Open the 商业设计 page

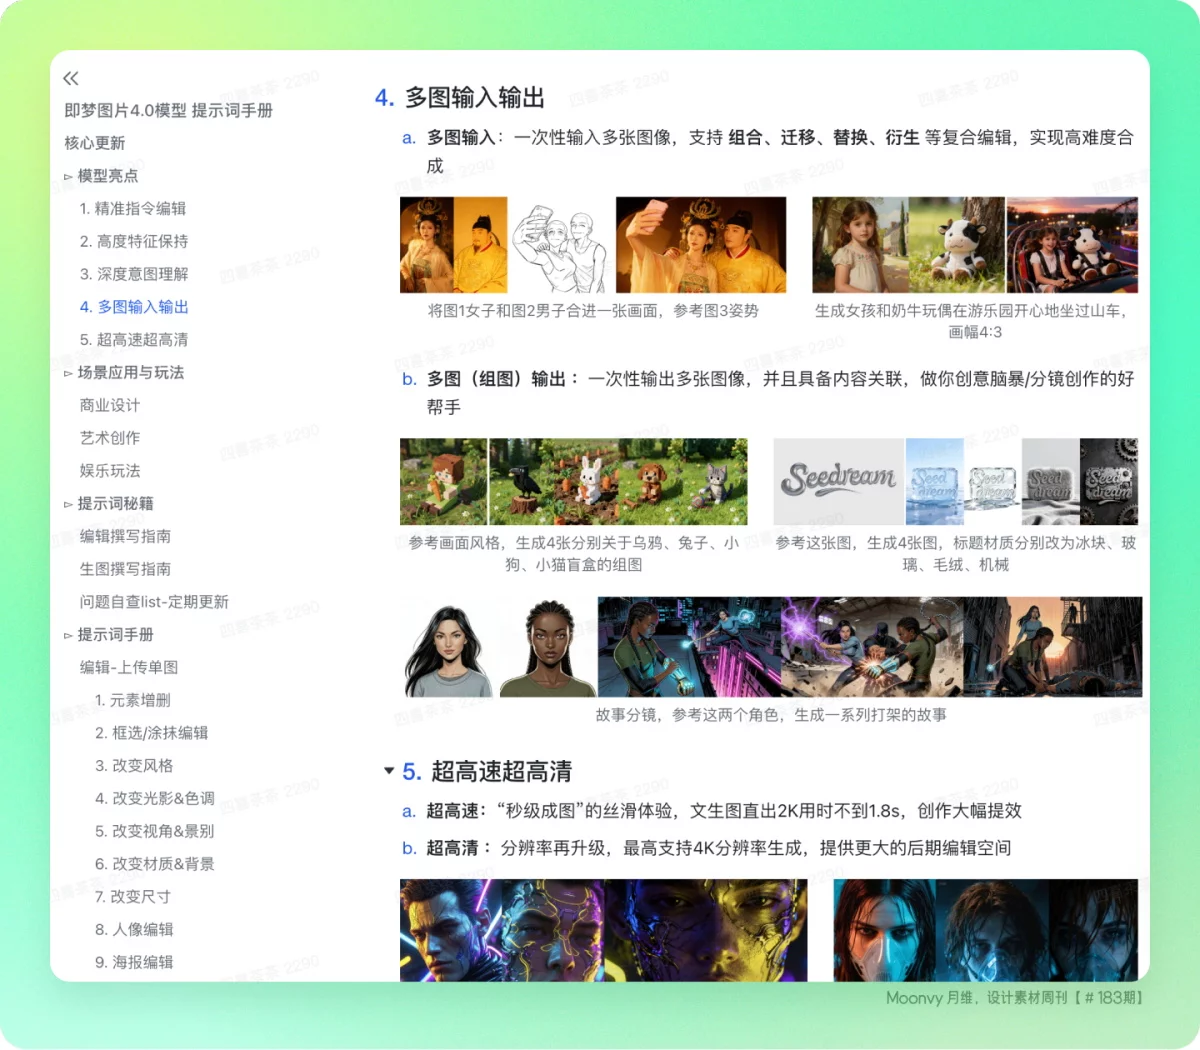click(109, 405)
